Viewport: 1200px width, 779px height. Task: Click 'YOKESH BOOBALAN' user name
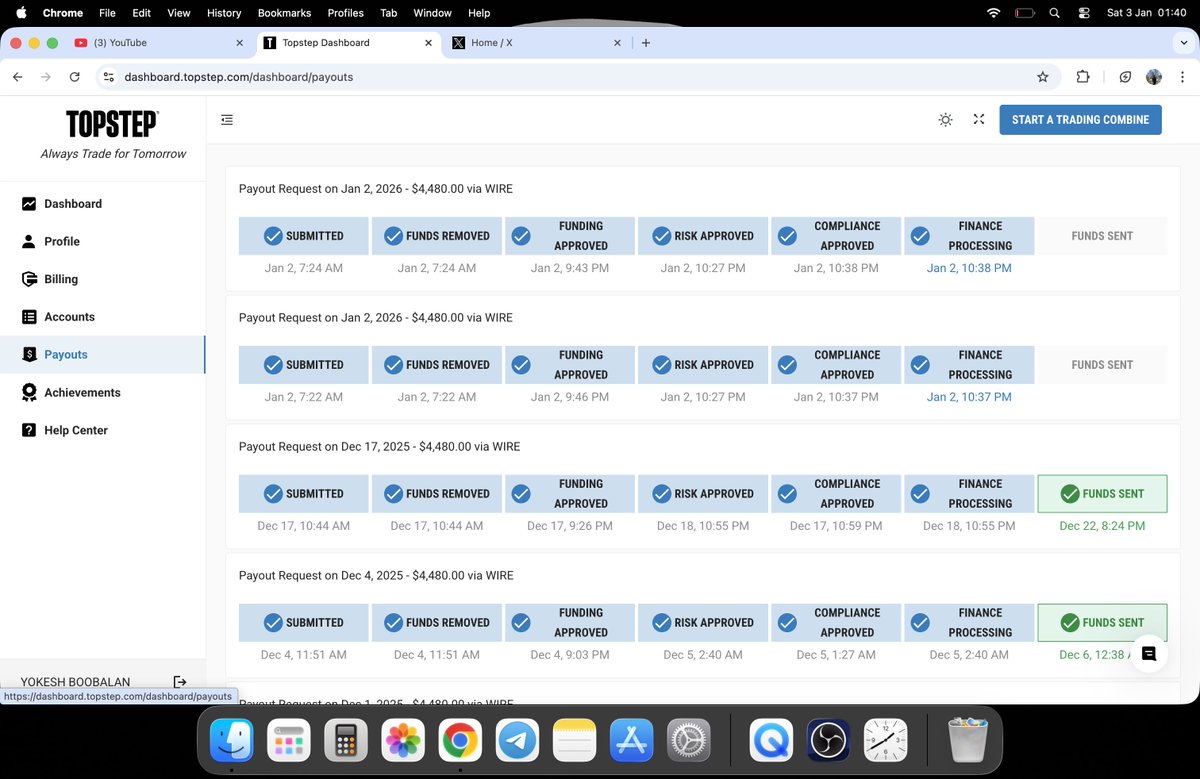pyautogui.click(x=75, y=683)
